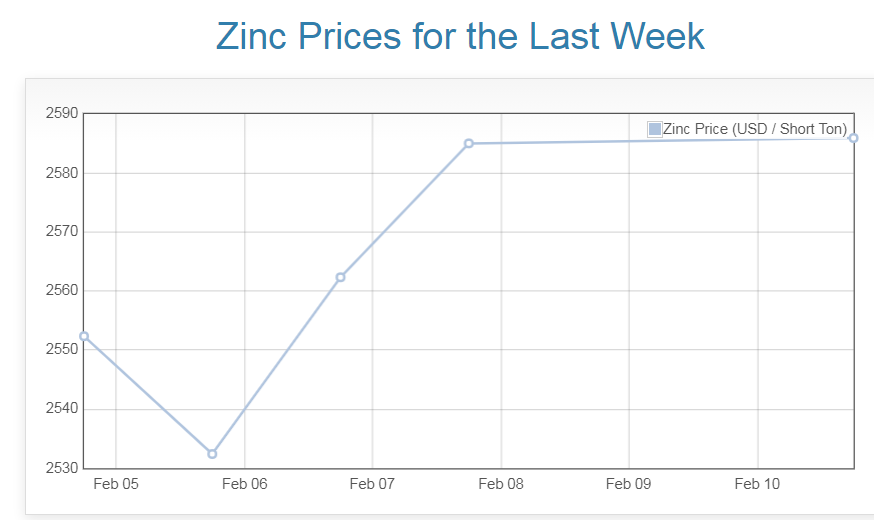Click the Feb 08 x-axis label

tap(501, 485)
